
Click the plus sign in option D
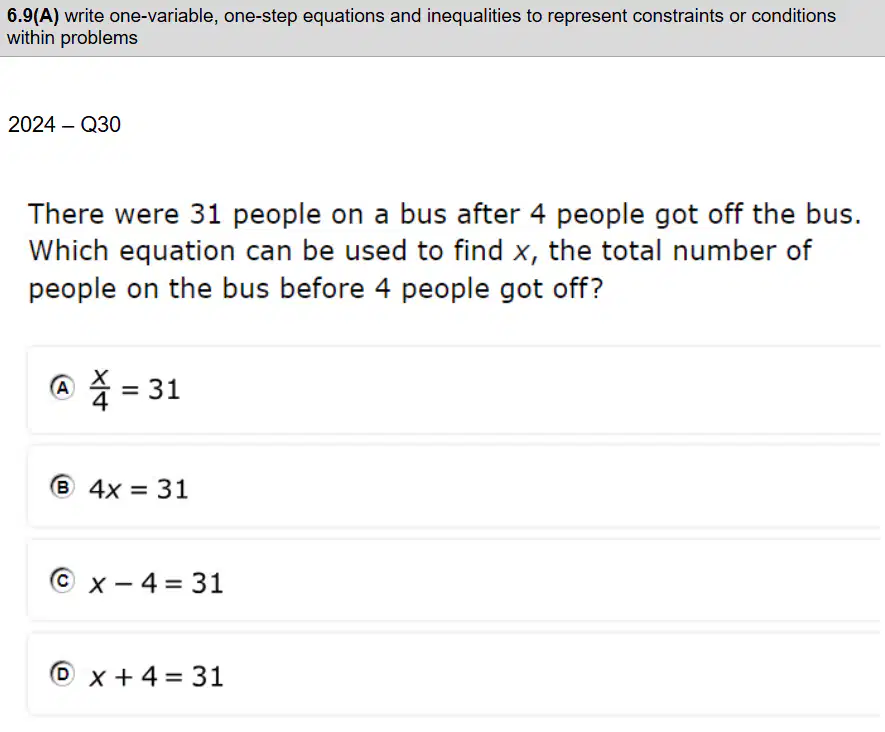pyautogui.click(x=124, y=677)
